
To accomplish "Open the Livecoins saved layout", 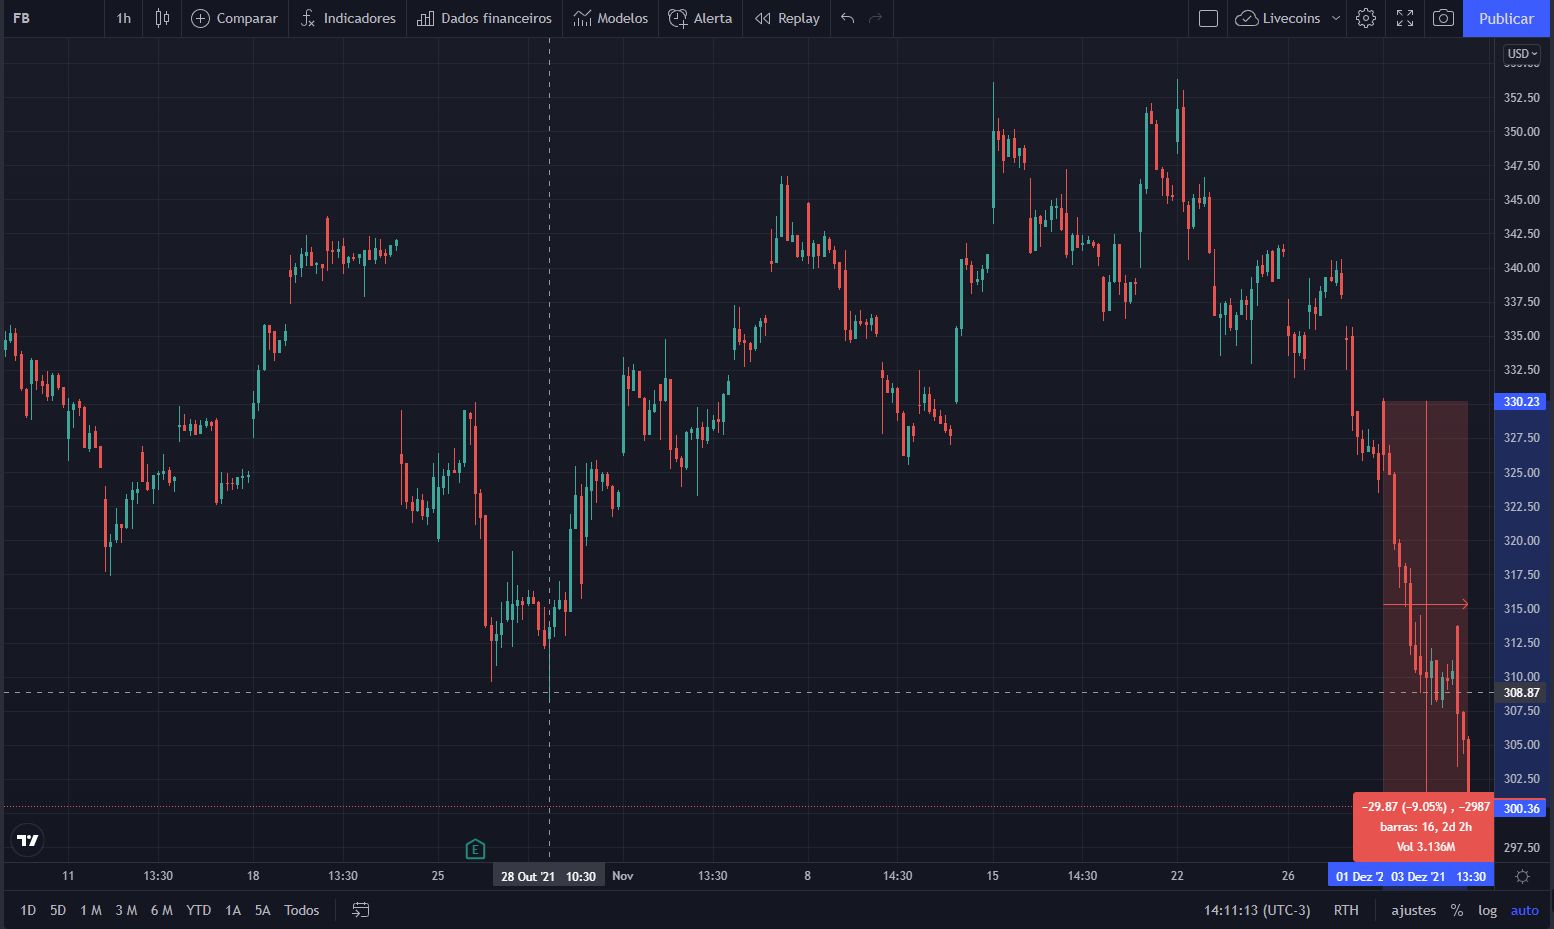I will [x=1278, y=18].
